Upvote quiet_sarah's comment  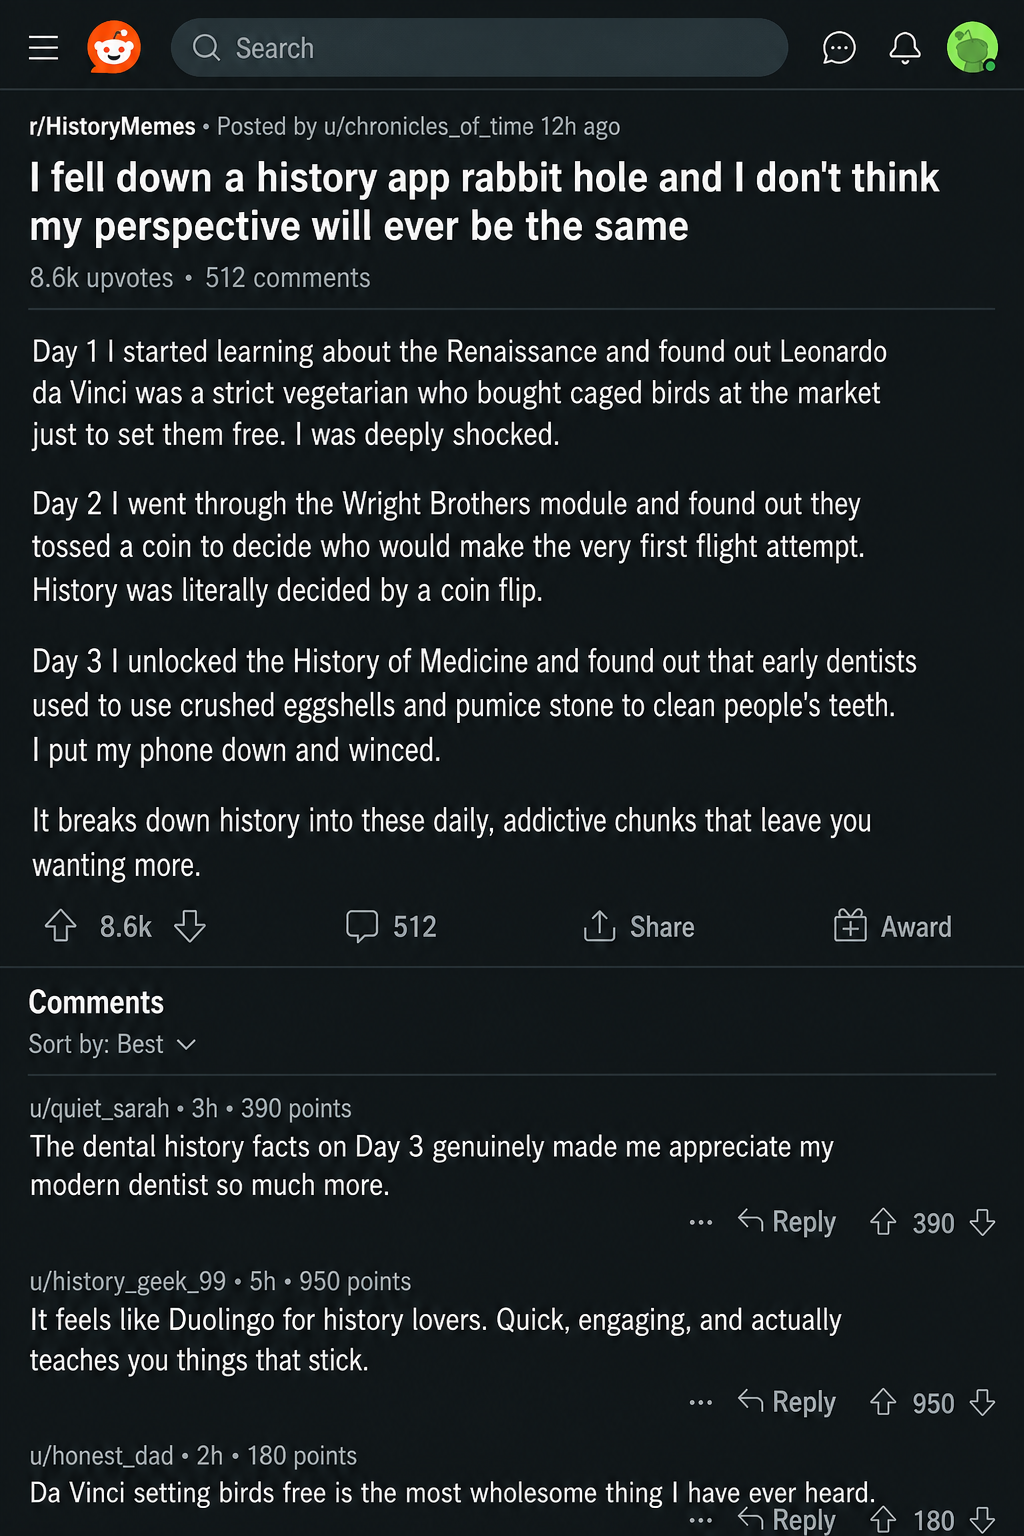[x=883, y=1222]
